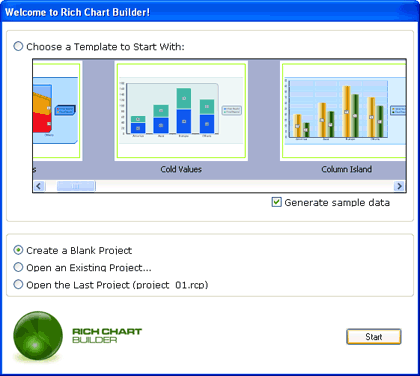Click the Start button

[x=374, y=337]
